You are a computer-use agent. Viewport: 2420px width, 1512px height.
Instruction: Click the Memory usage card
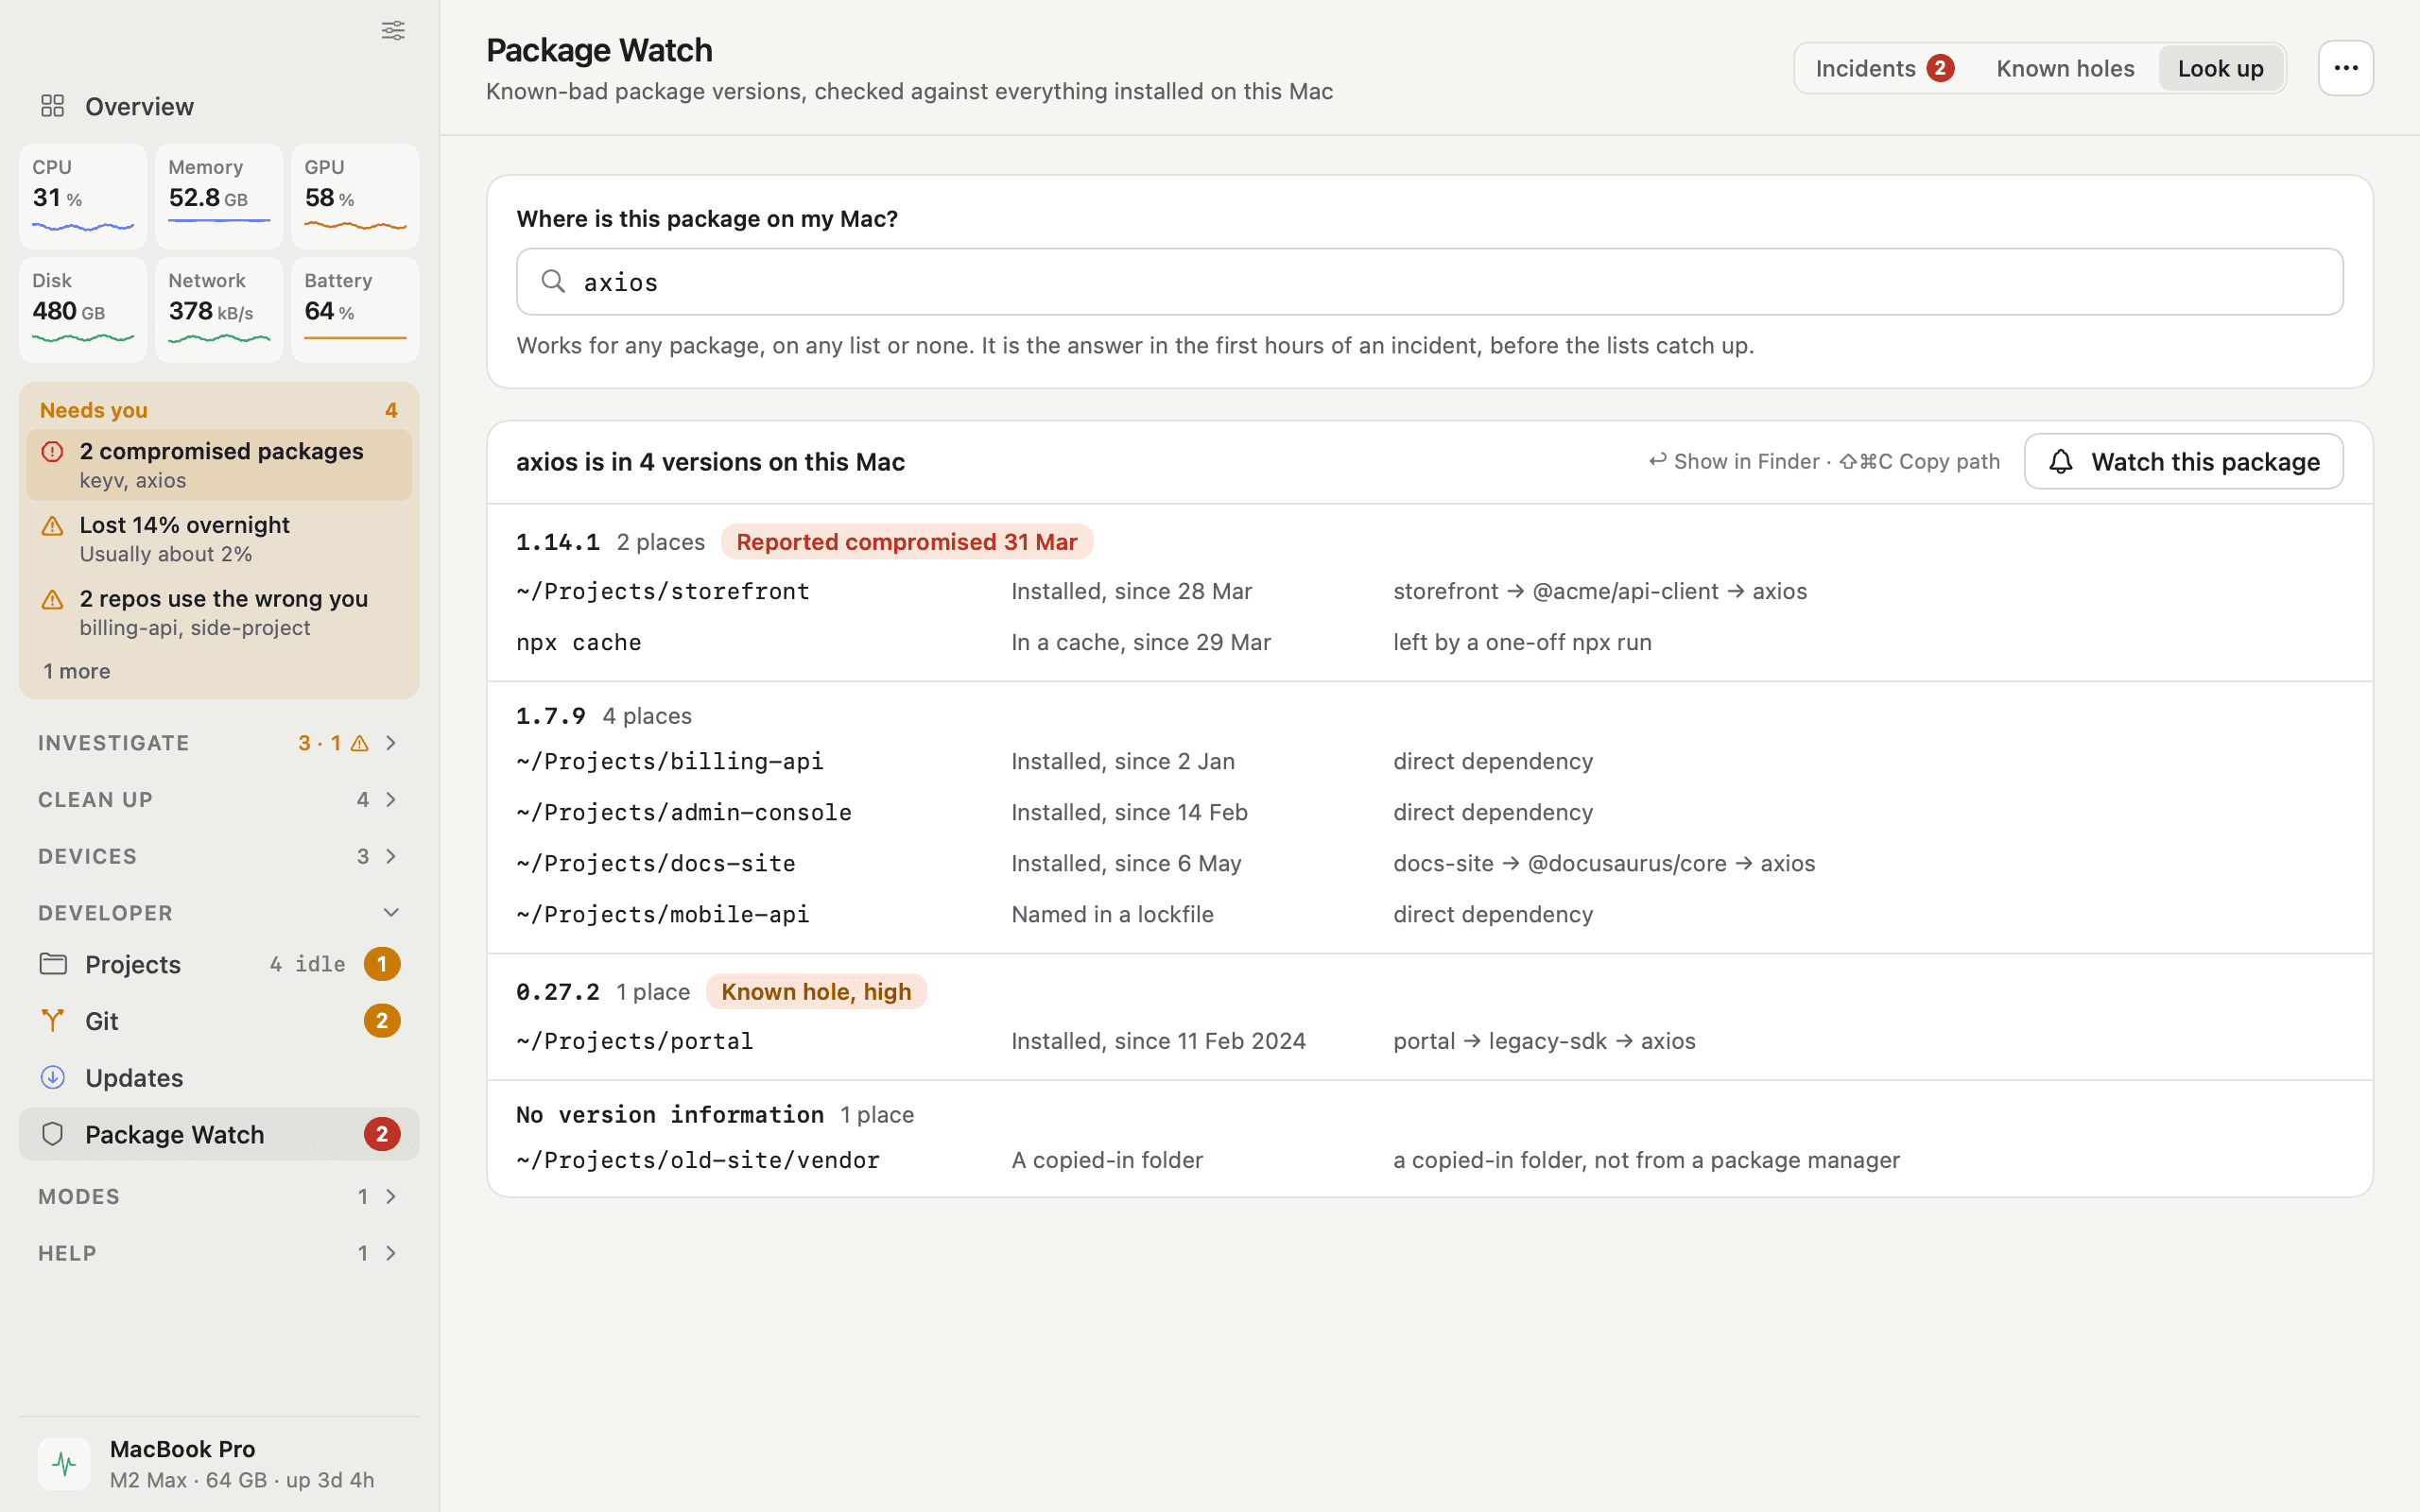coord(219,196)
